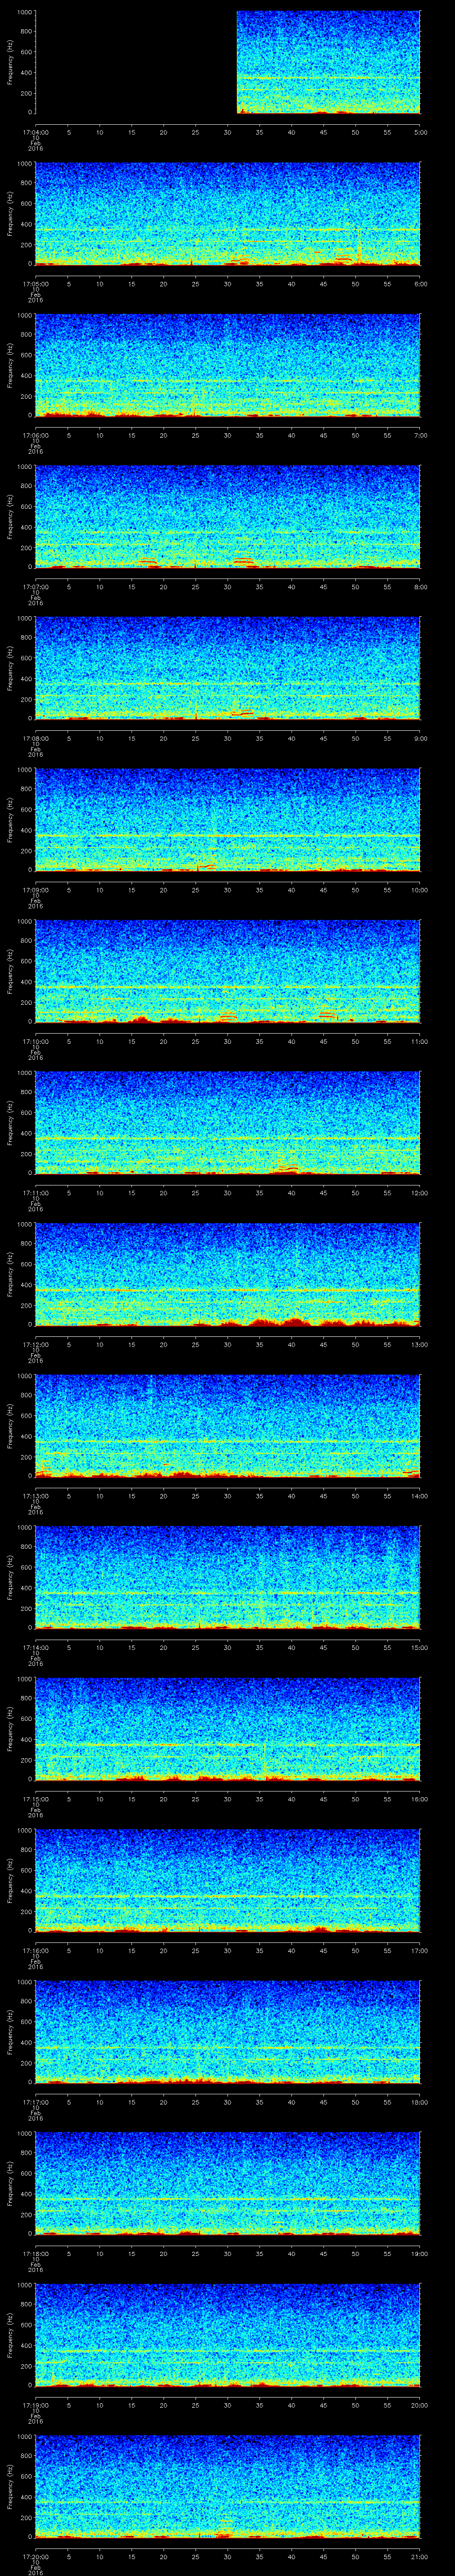Click the 17:12:00 start time label
This screenshot has width=455, height=2576.
[35, 1344]
